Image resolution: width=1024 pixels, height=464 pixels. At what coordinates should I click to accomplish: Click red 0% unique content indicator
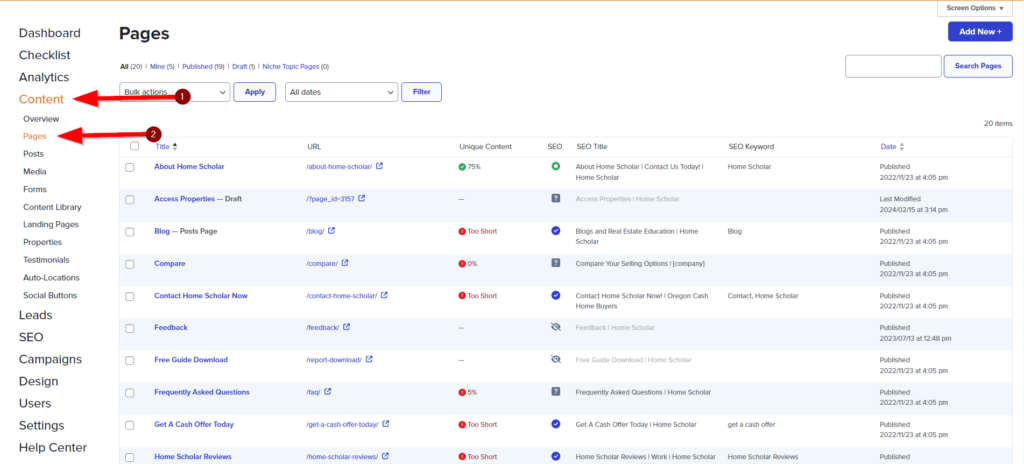468,263
